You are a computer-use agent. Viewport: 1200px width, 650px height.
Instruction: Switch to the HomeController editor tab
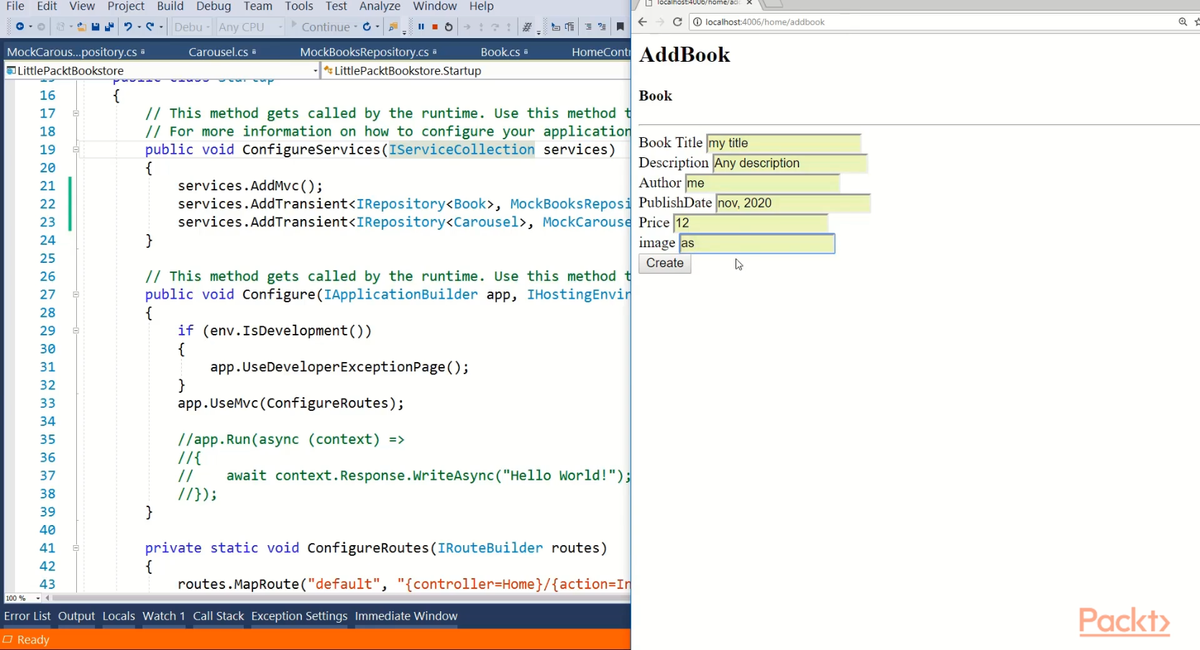point(600,52)
